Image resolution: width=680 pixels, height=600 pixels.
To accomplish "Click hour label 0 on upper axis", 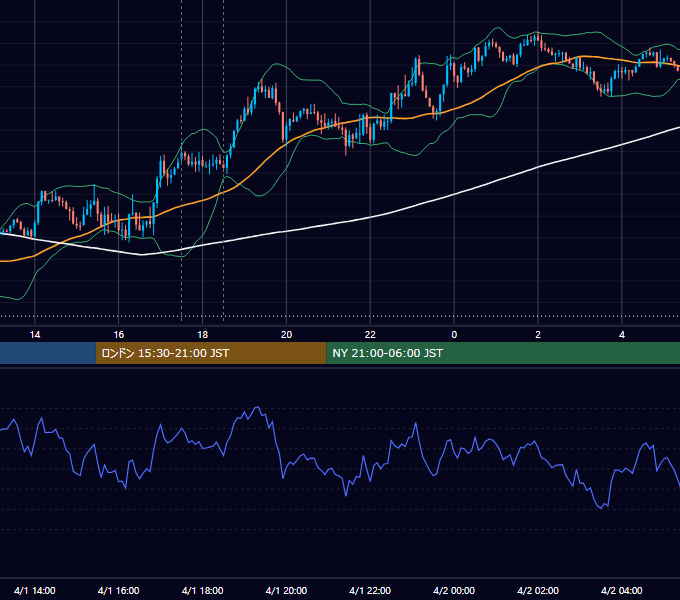I will [454, 335].
